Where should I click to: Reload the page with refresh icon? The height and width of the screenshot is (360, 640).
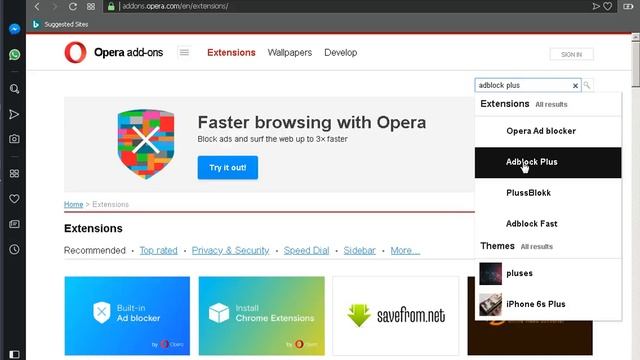pyautogui.click(x=73, y=6)
